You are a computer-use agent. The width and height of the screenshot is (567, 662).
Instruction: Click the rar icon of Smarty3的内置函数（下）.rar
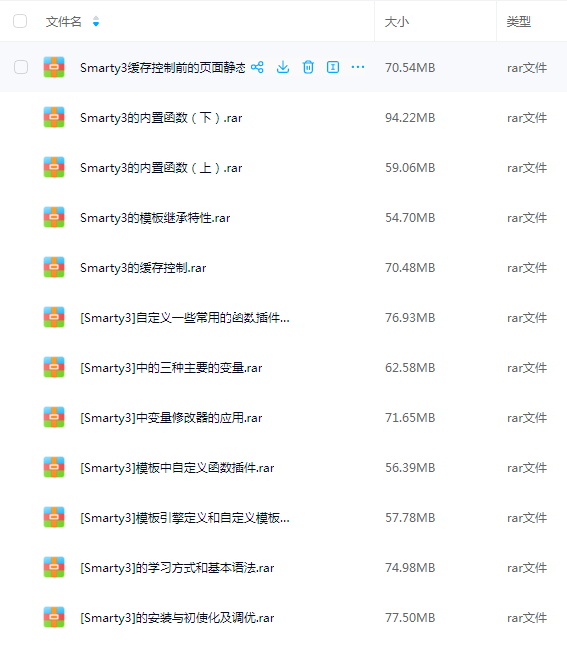[54, 117]
